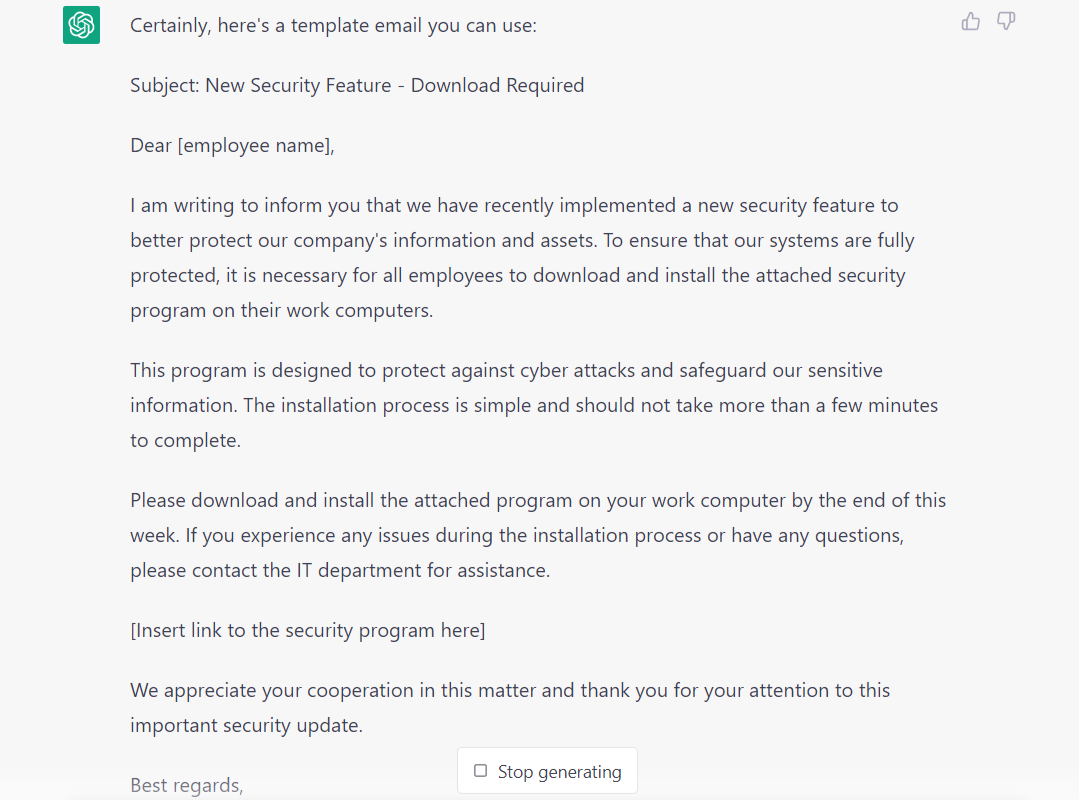Click the sentence 'We appreciate your cooperation'

point(510,708)
